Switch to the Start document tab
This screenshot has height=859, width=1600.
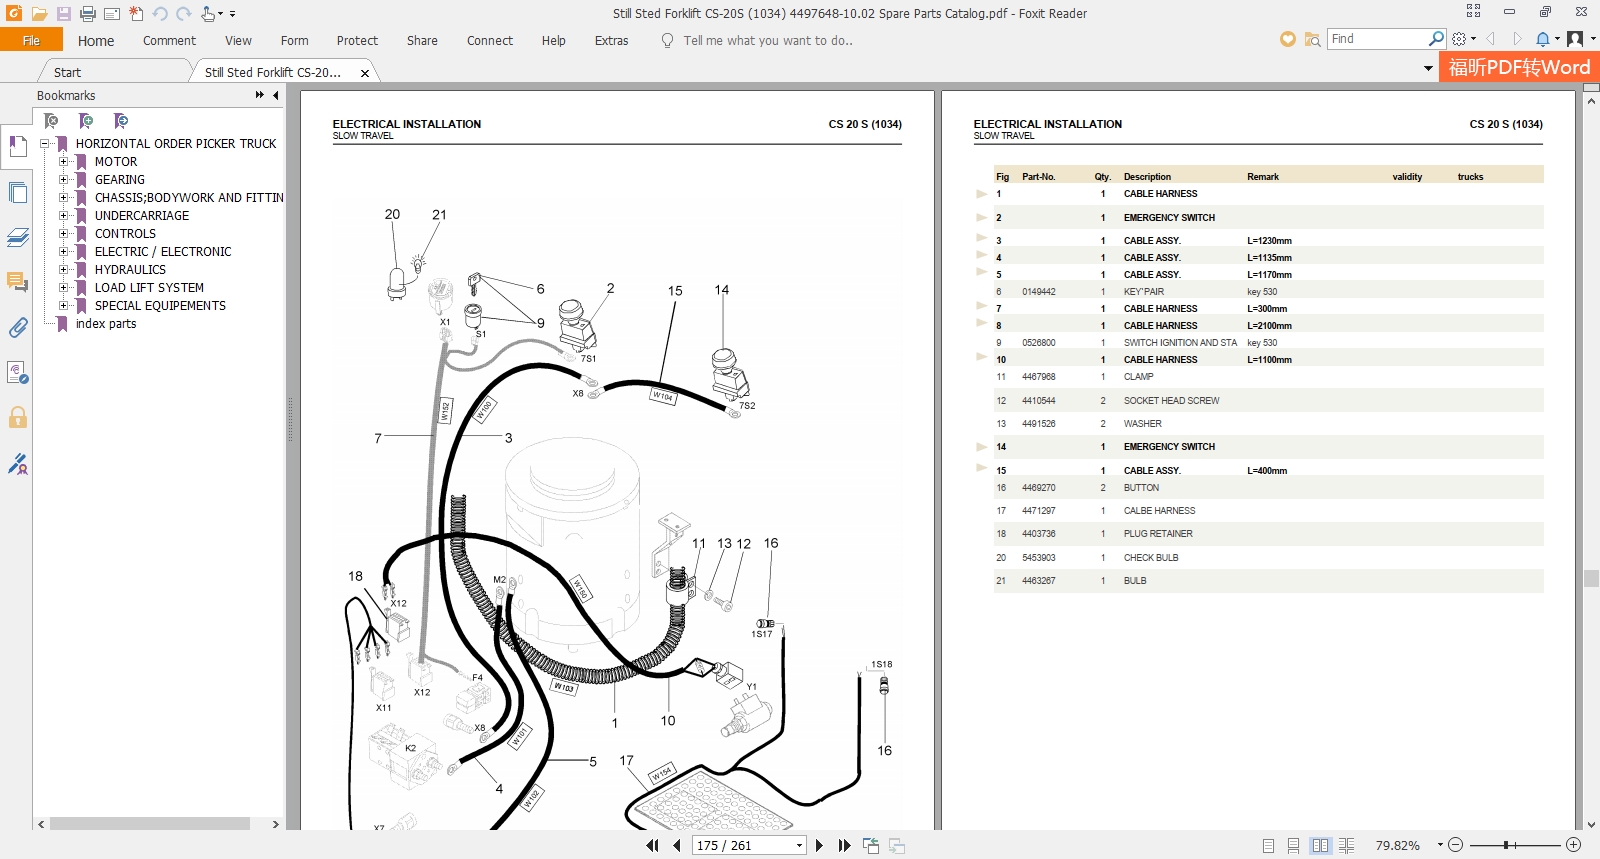click(68, 72)
